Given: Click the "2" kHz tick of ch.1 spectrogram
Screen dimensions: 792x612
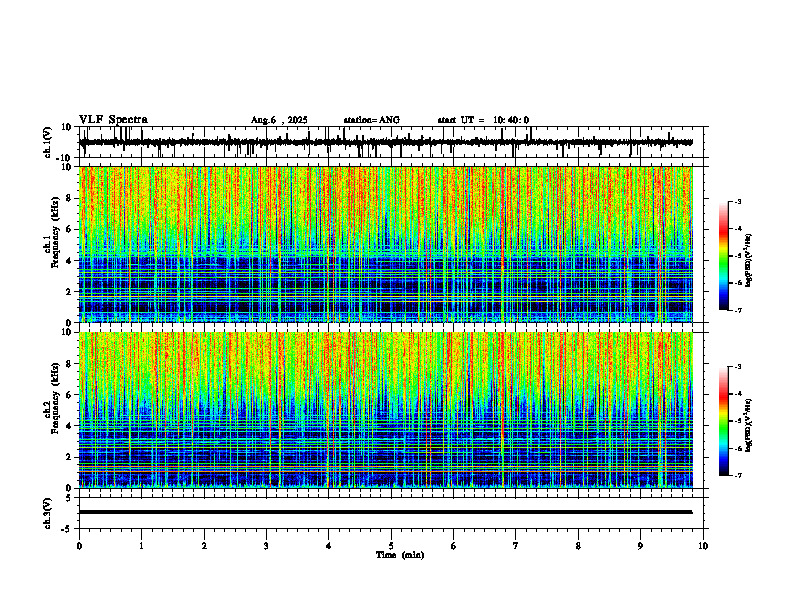Looking at the screenshot, I should [x=70, y=291].
